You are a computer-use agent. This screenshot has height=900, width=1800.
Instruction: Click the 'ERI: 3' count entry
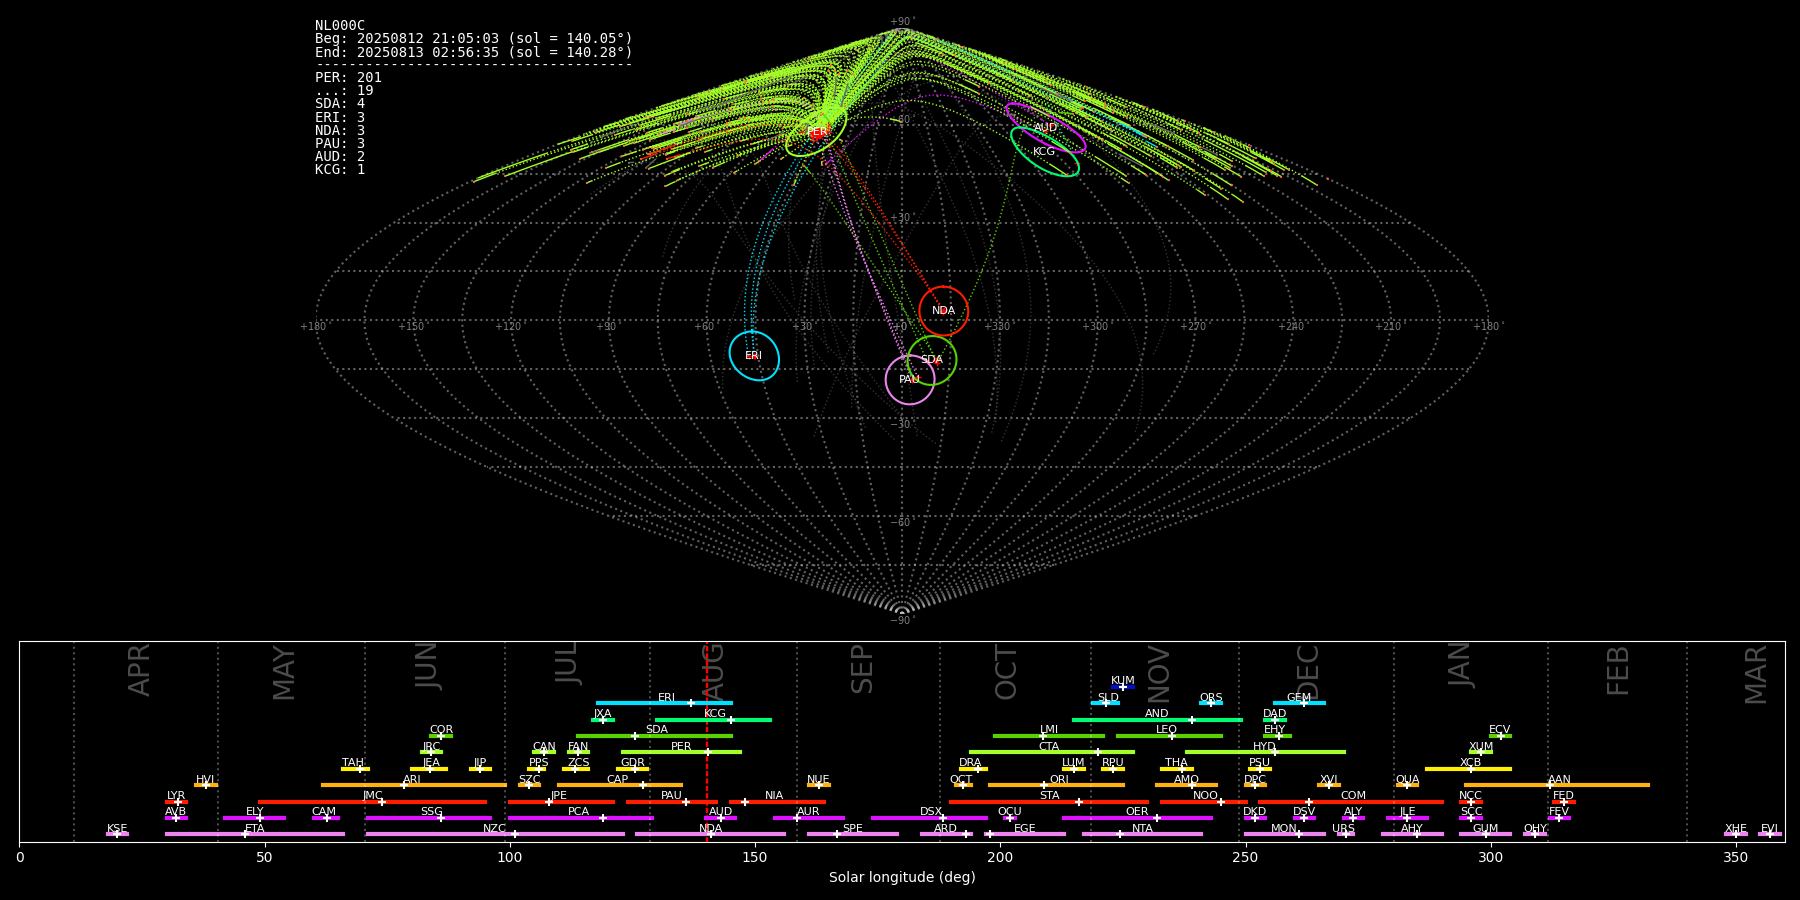[x=340, y=118]
